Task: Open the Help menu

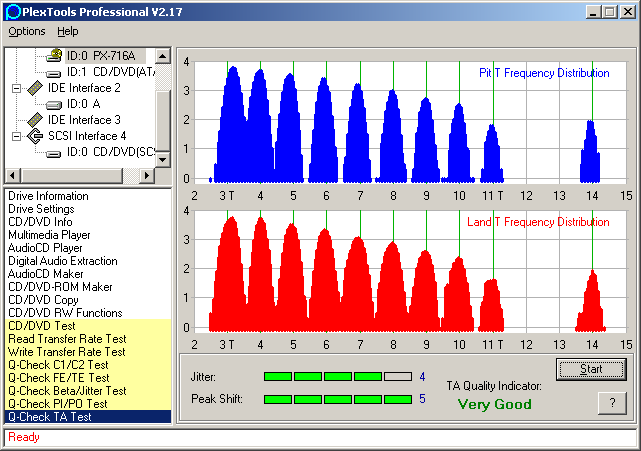Action: [67, 32]
